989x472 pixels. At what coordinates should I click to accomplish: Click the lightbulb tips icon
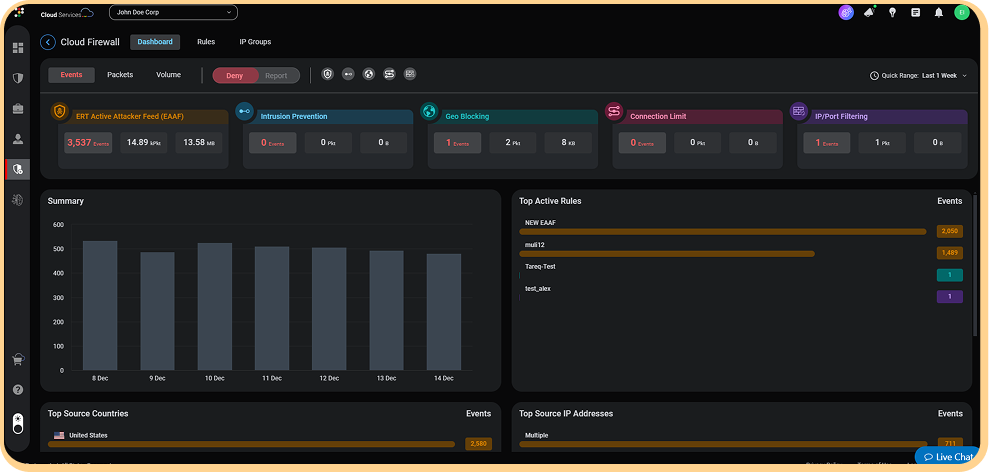click(892, 12)
